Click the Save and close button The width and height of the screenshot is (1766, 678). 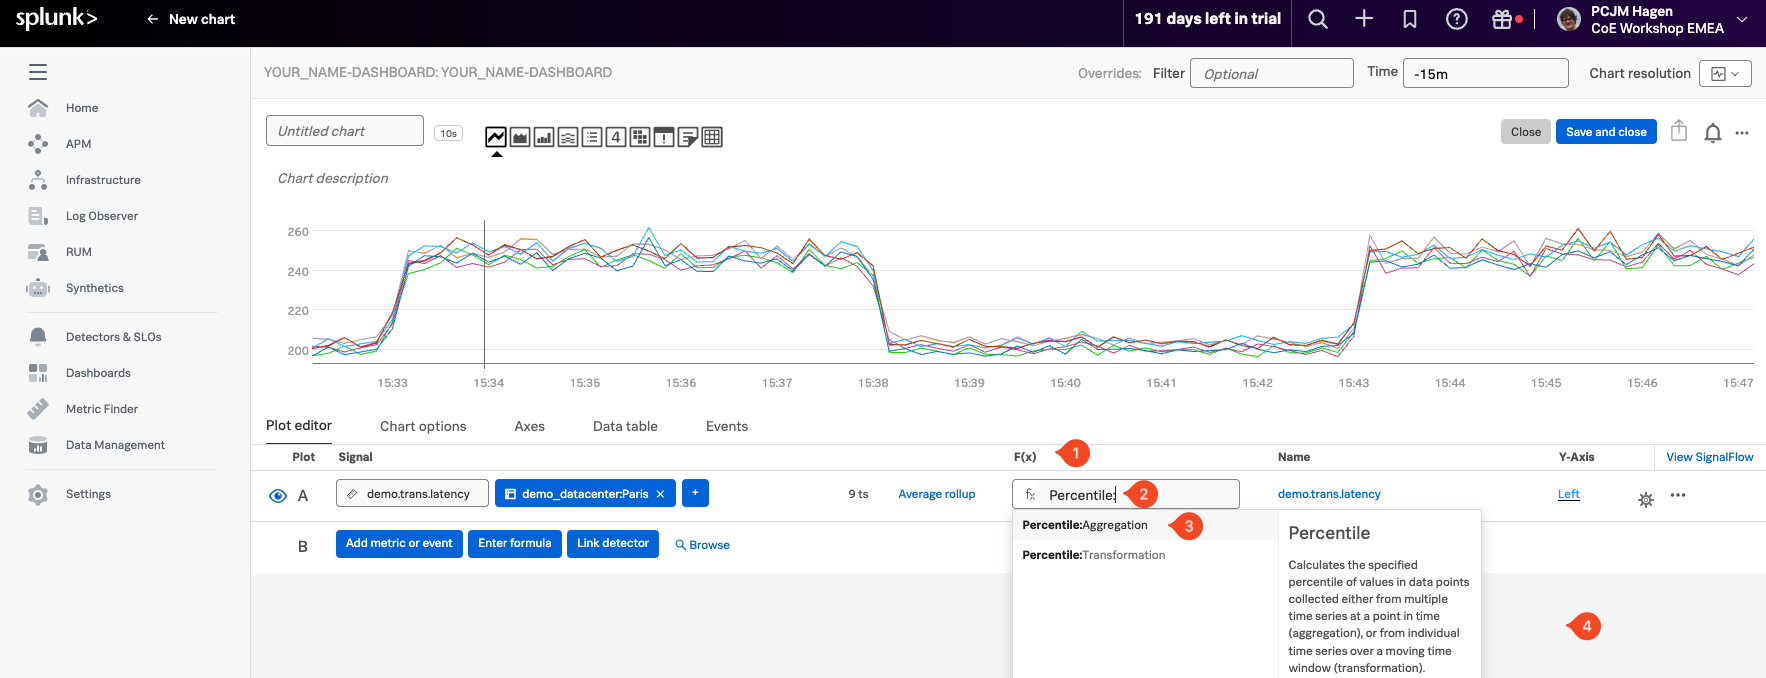1605,132
